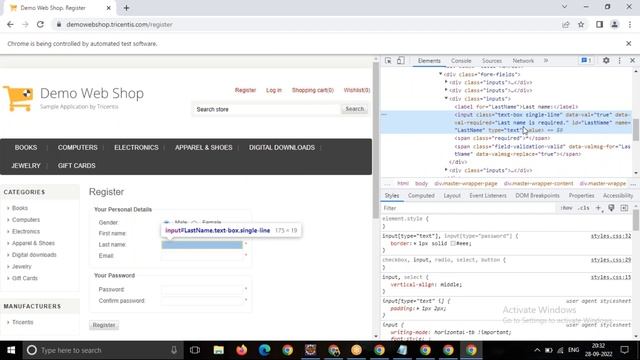
Task: Expand the first collapsed div class inputs node
Action: (446, 82)
